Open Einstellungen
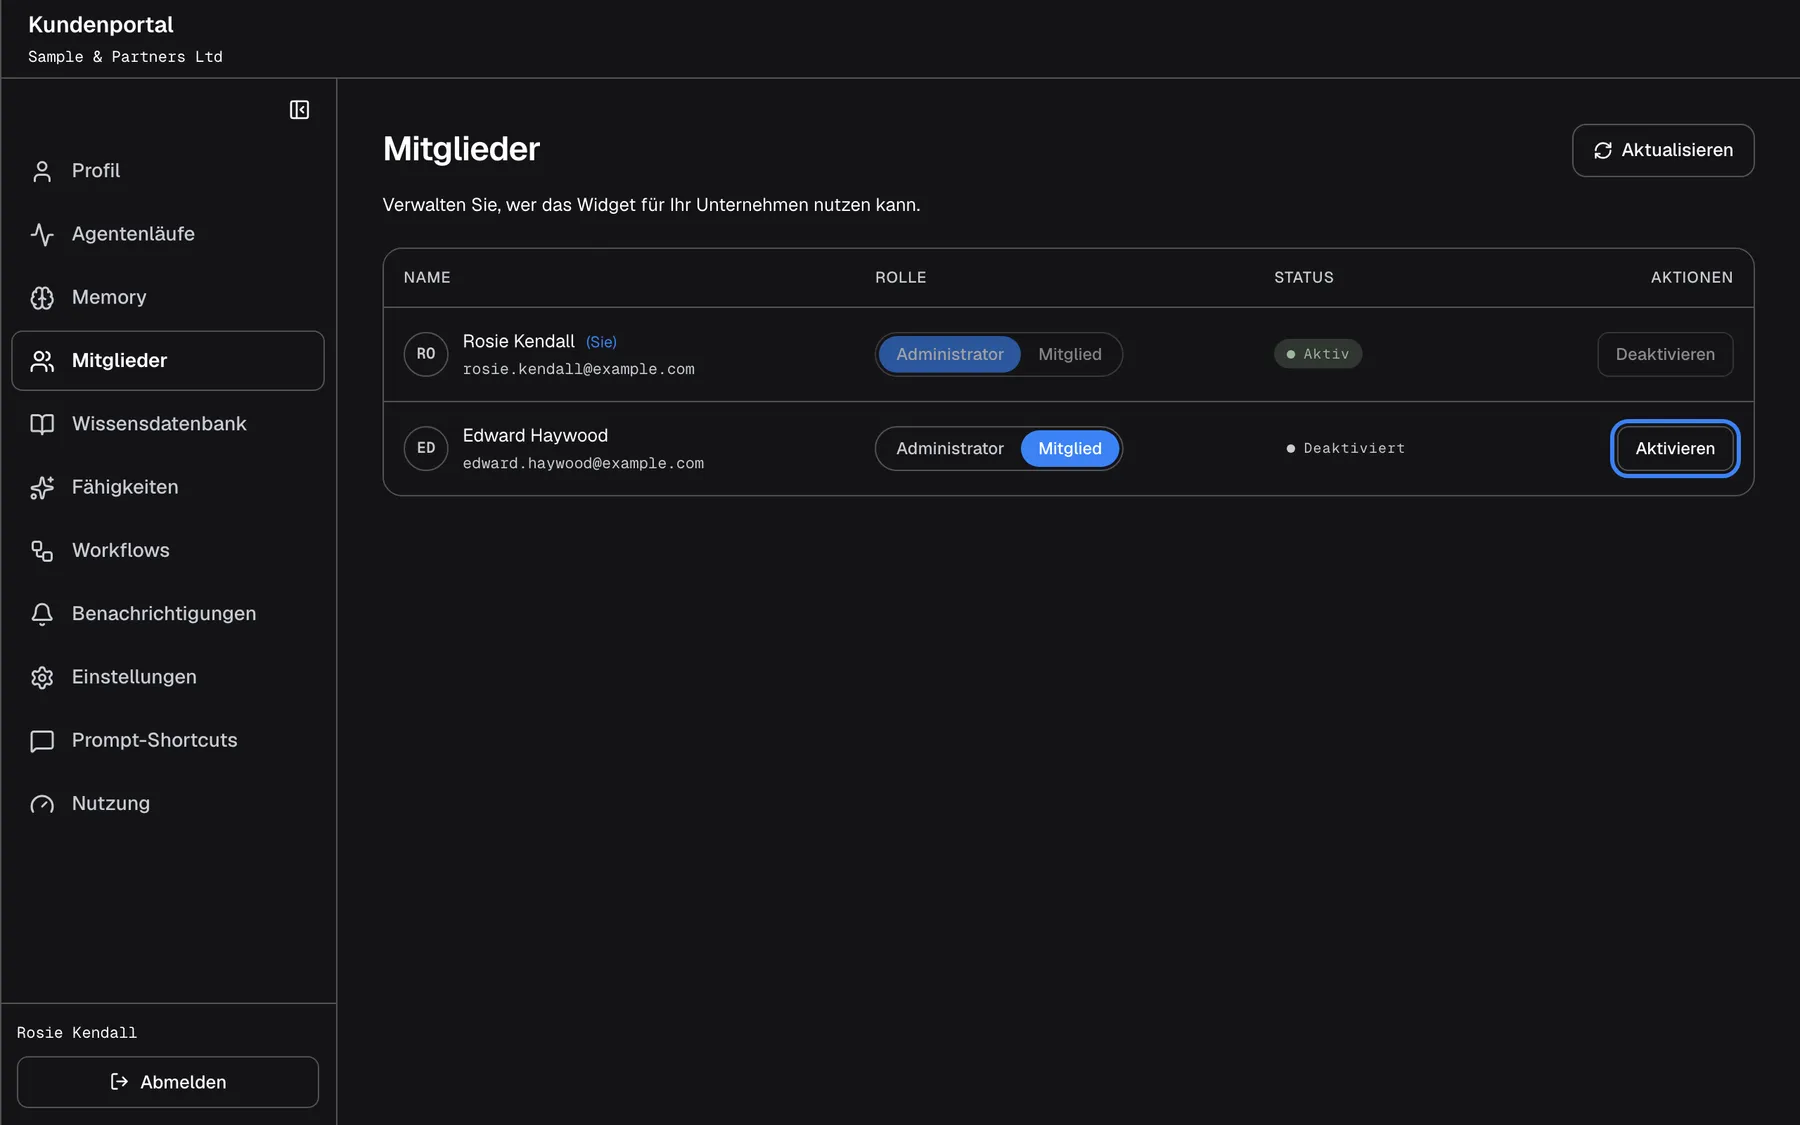 168,677
